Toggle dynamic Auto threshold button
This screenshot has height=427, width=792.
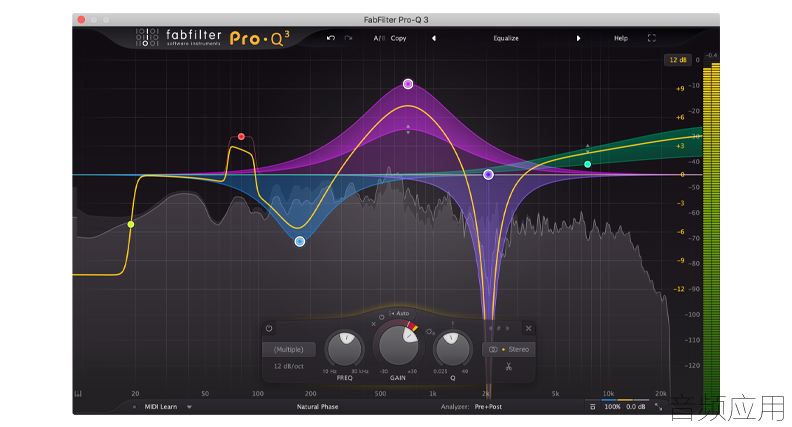399,313
